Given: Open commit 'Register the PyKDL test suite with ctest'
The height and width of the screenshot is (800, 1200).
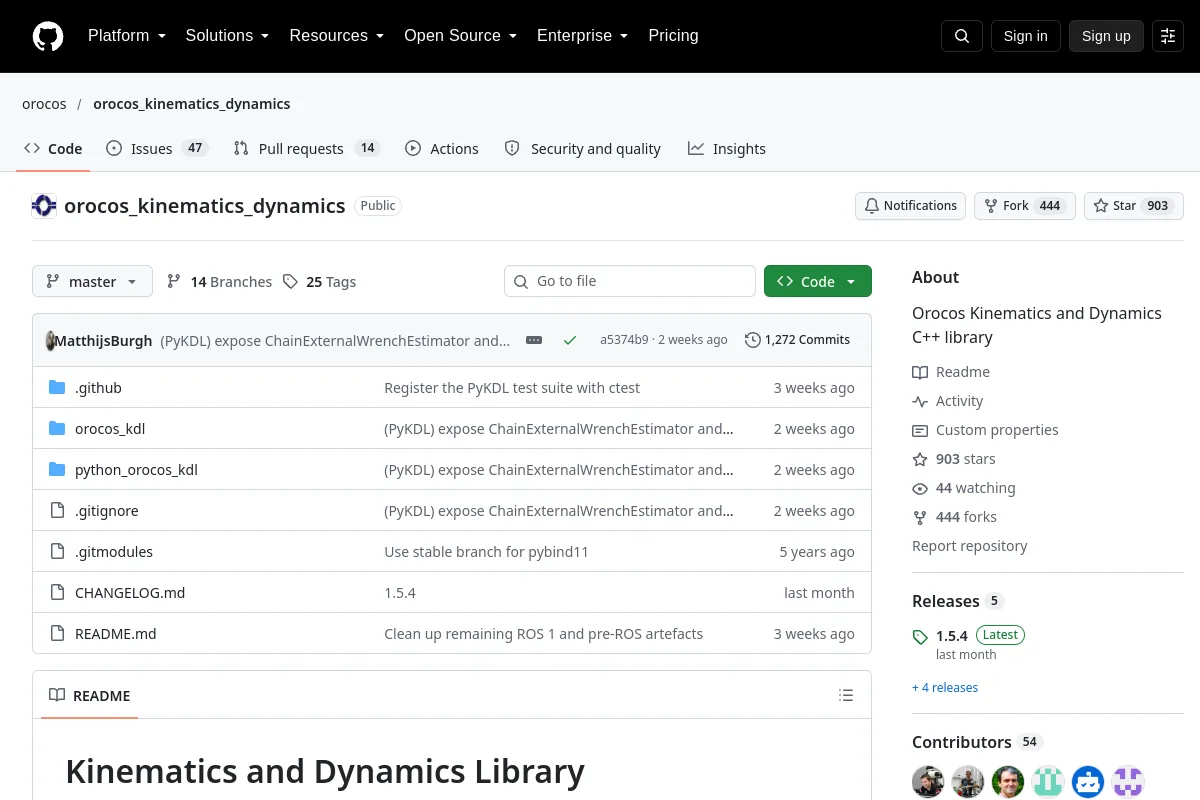Looking at the screenshot, I should tap(512, 388).
